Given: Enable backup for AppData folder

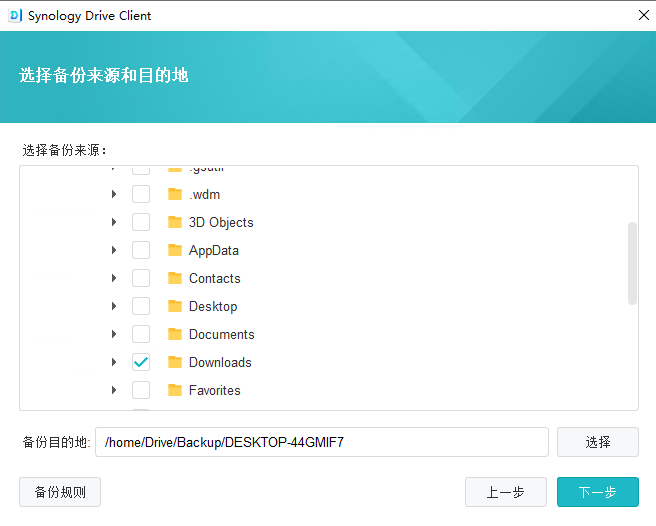Looking at the screenshot, I should [x=141, y=250].
